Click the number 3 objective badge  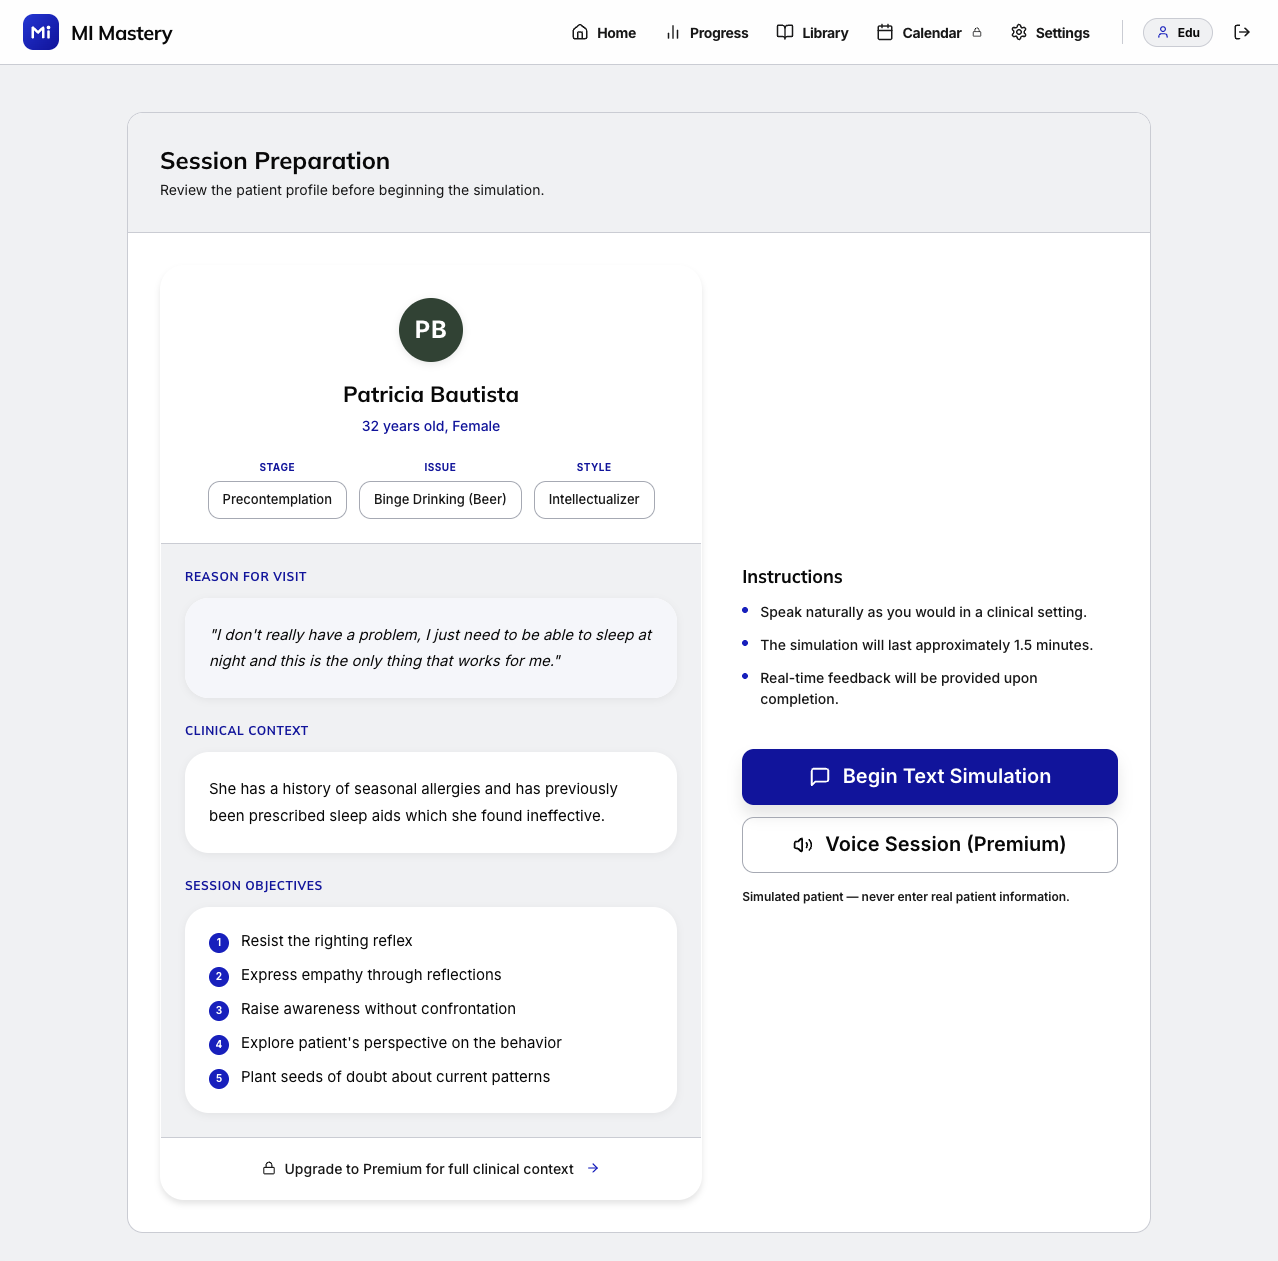(x=219, y=1010)
